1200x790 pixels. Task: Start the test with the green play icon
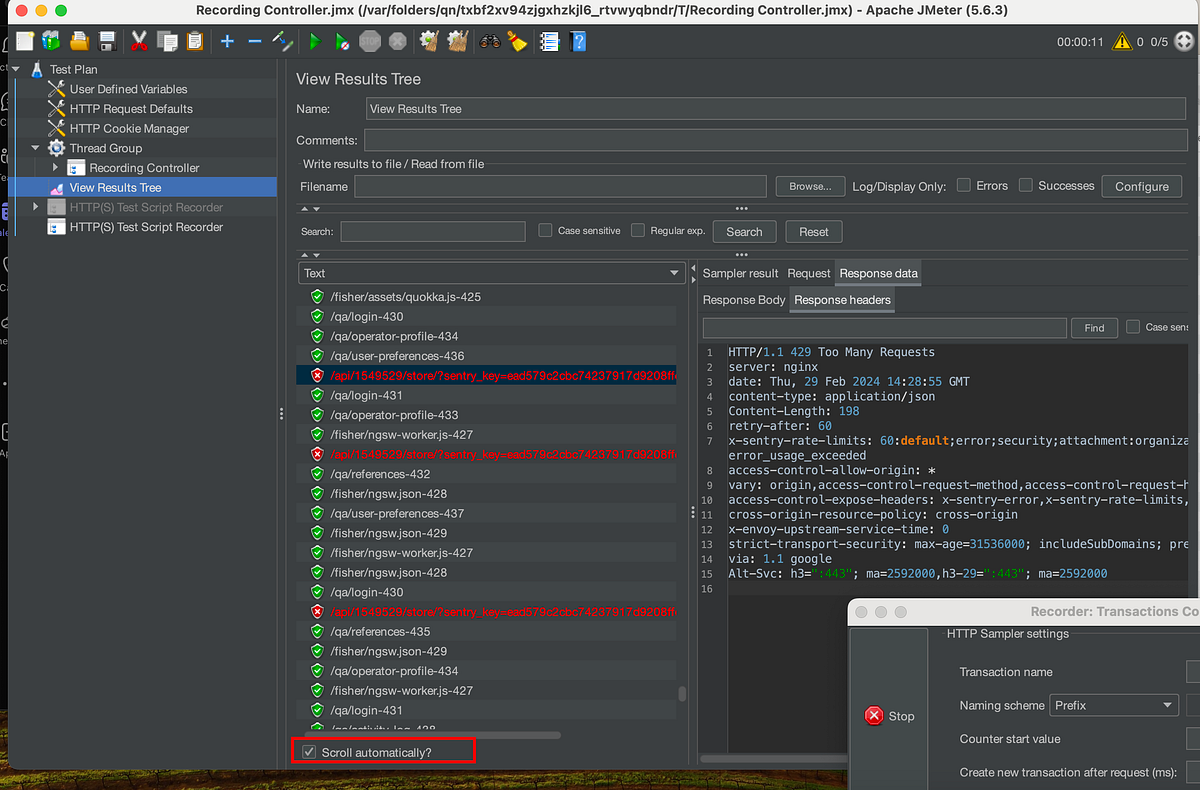(314, 41)
